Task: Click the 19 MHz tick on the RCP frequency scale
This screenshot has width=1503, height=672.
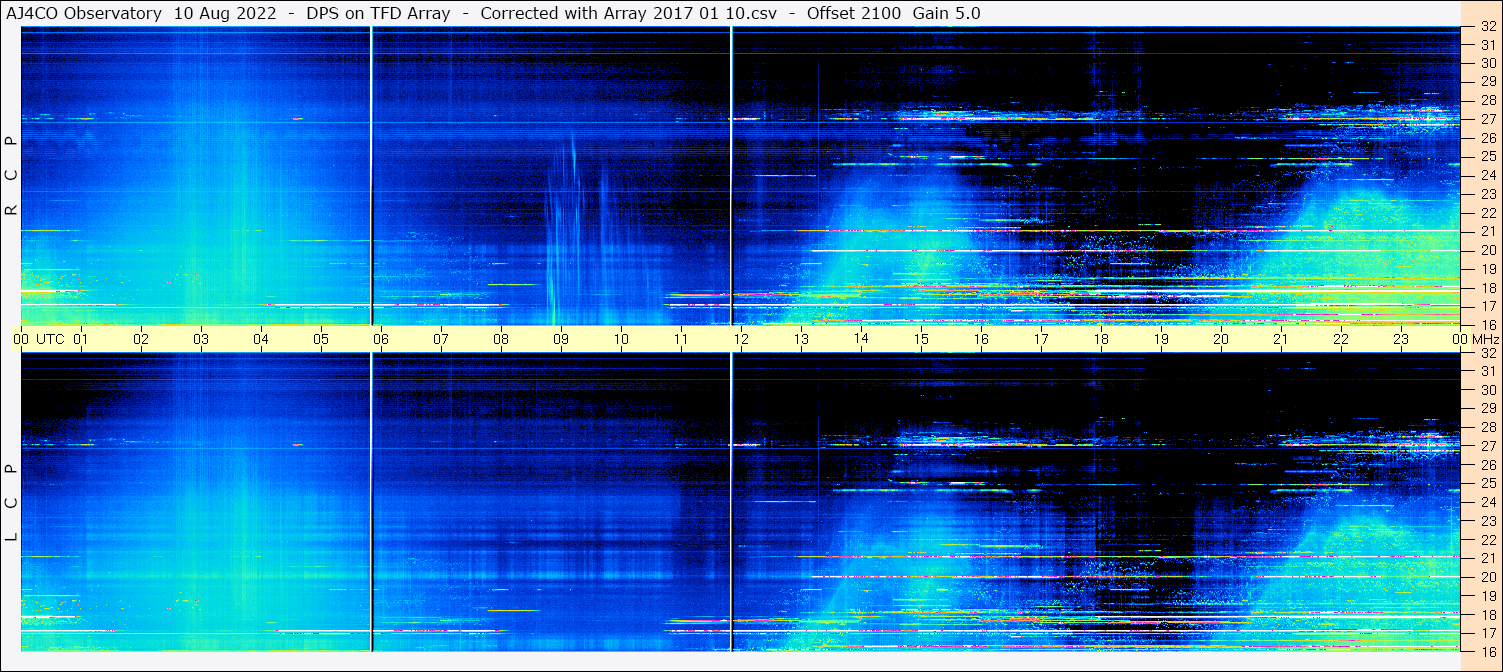Action: [x=1487, y=269]
